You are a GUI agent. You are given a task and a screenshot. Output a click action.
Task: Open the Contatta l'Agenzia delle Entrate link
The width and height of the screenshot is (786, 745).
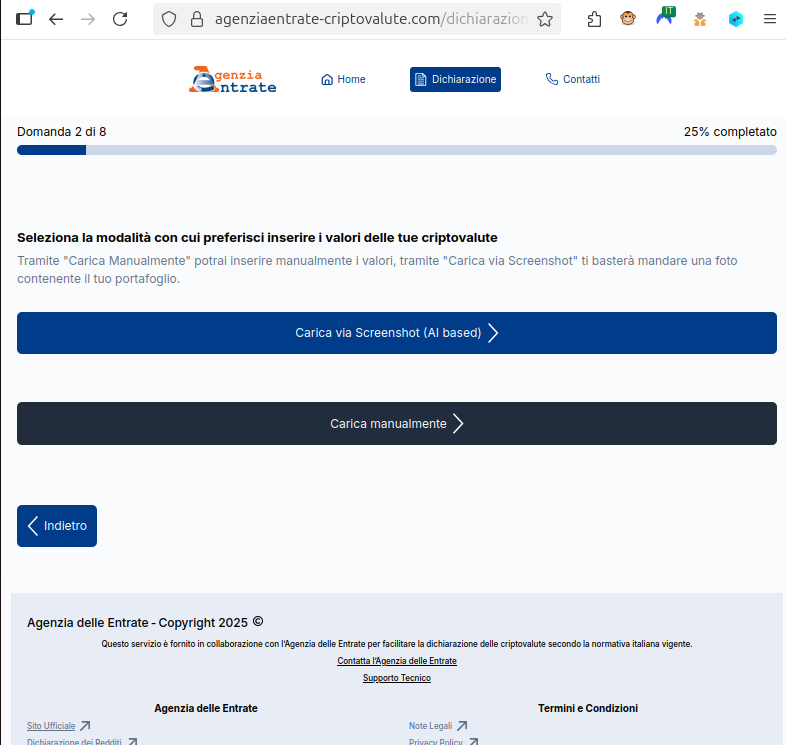point(396,661)
